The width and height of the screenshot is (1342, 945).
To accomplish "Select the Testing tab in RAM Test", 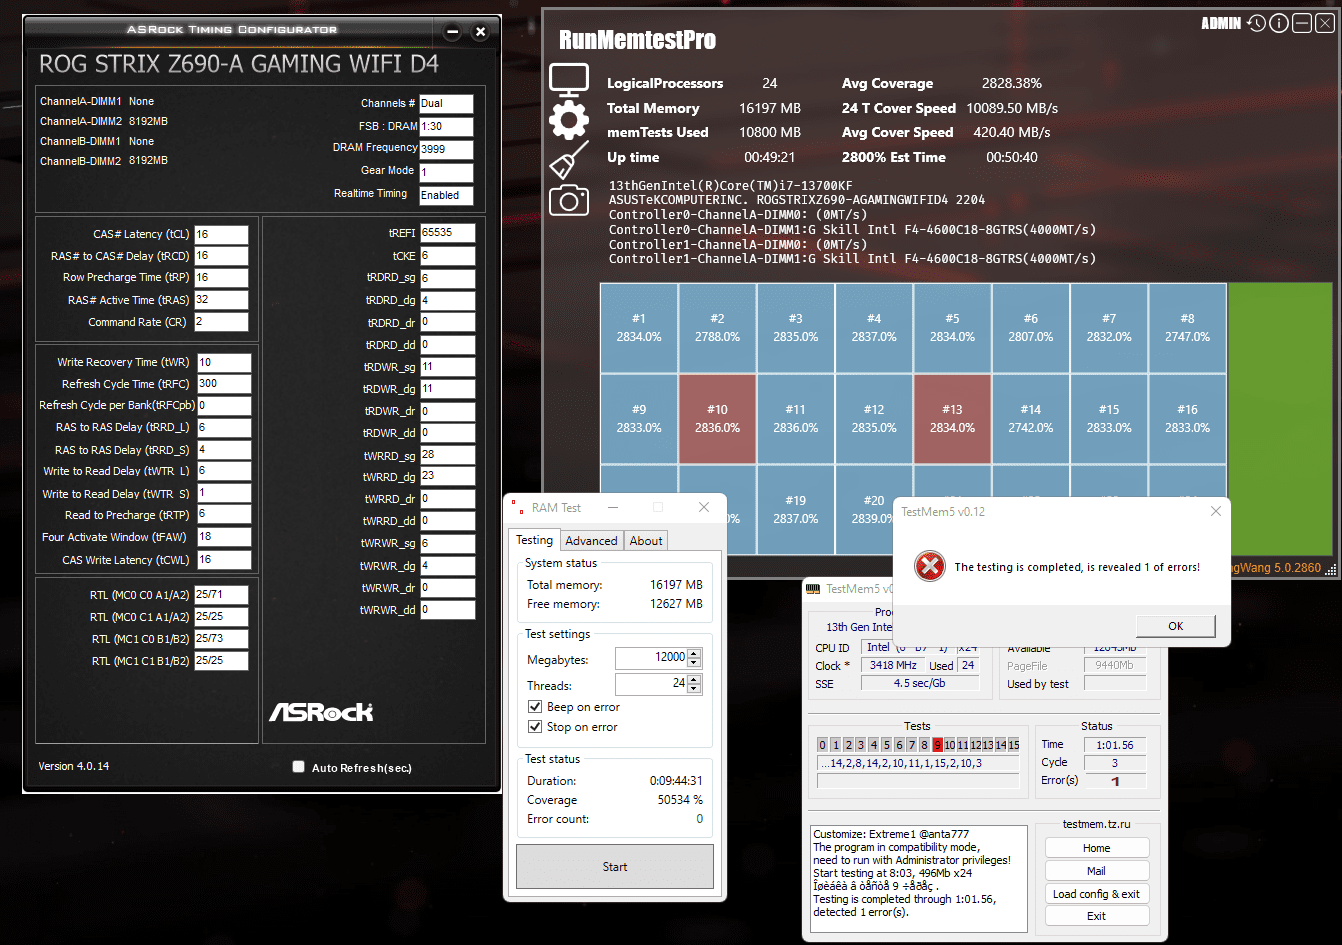I will [x=534, y=540].
